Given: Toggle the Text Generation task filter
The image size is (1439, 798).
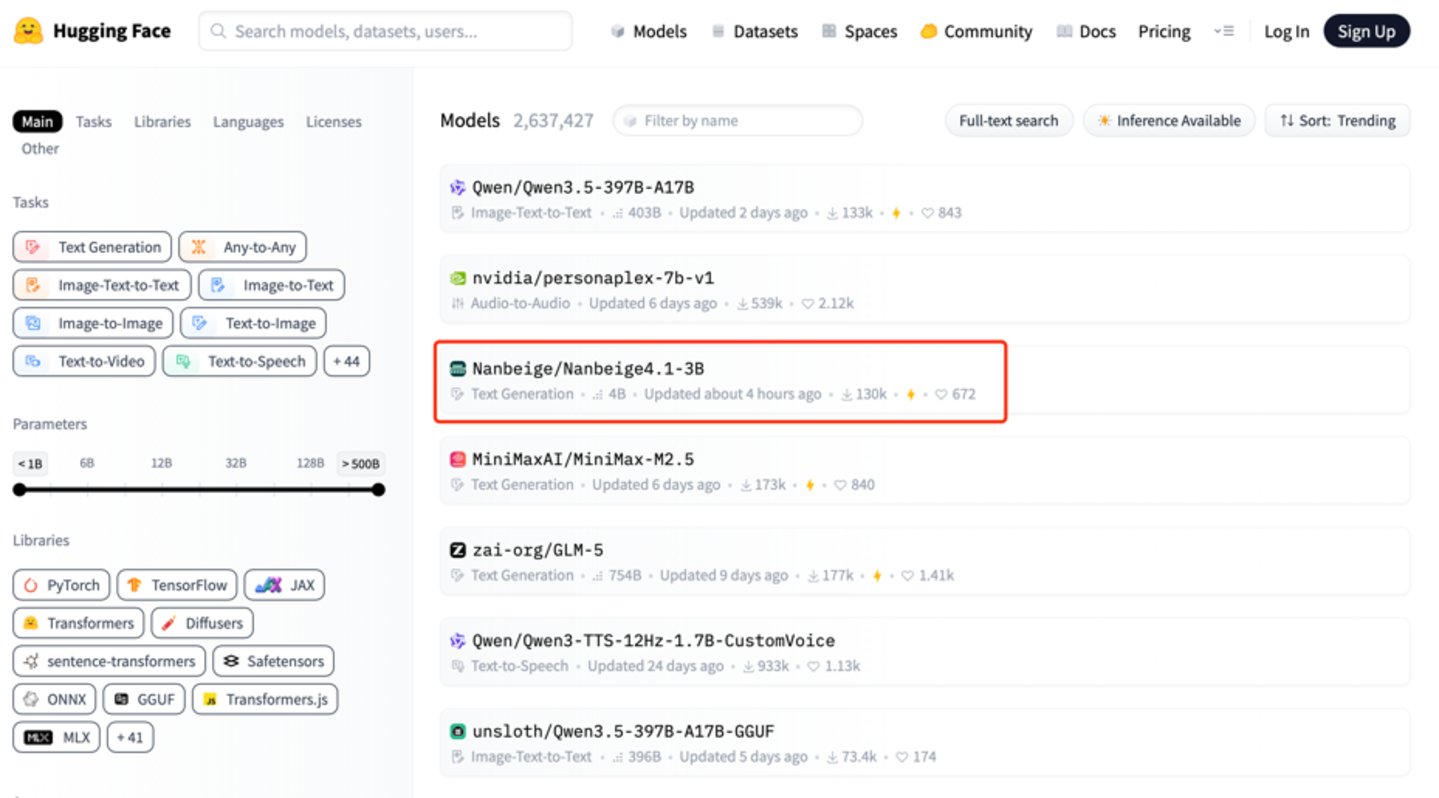Looking at the screenshot, I should coord(92,247).
